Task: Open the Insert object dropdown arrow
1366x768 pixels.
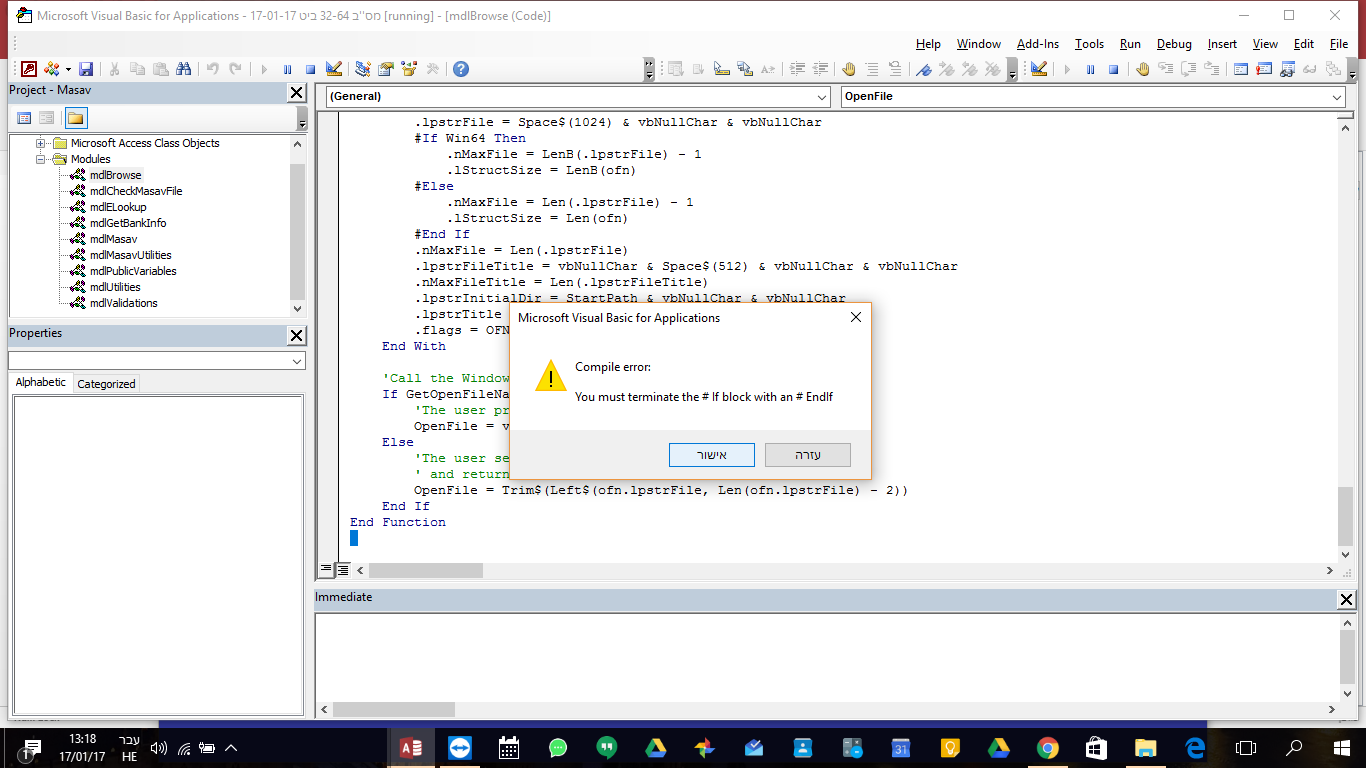Action: 68,69
